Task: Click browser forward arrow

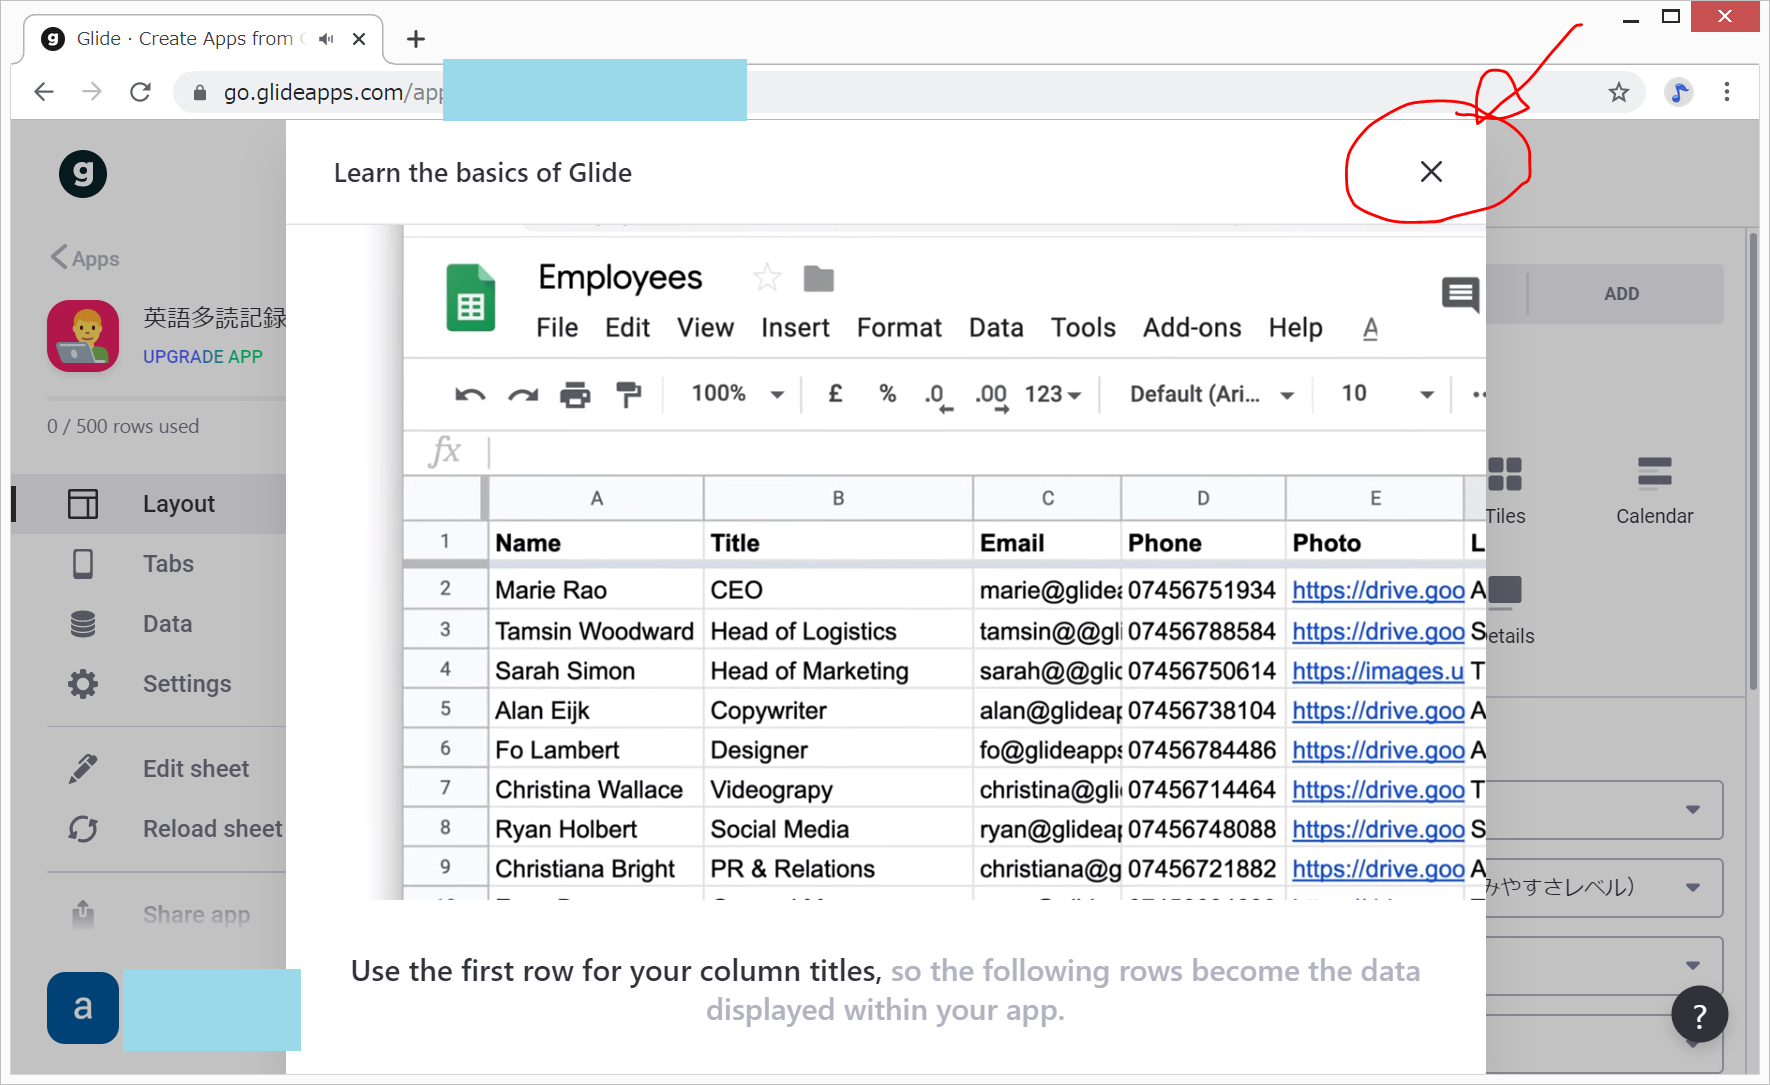Action: (x=92, y=92)
